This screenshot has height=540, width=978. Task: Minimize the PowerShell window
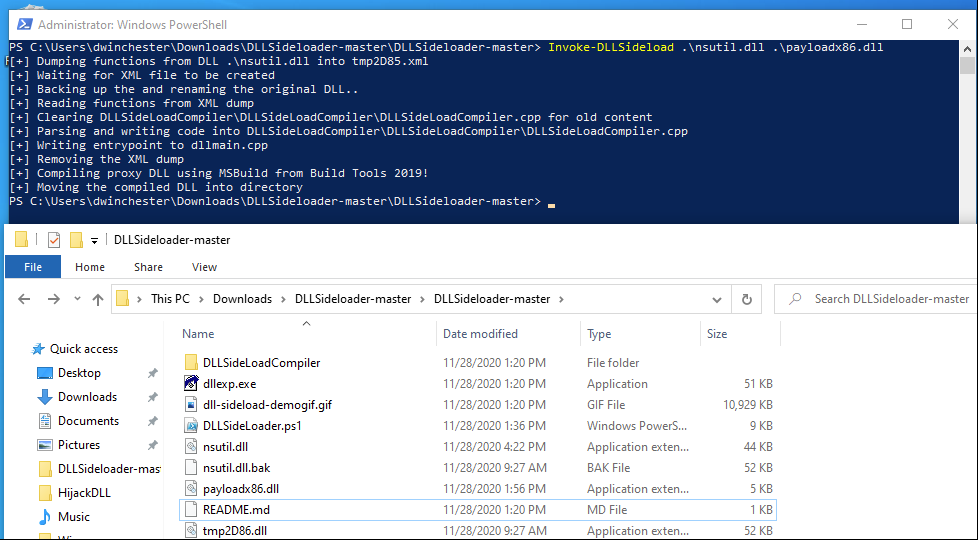862,24
